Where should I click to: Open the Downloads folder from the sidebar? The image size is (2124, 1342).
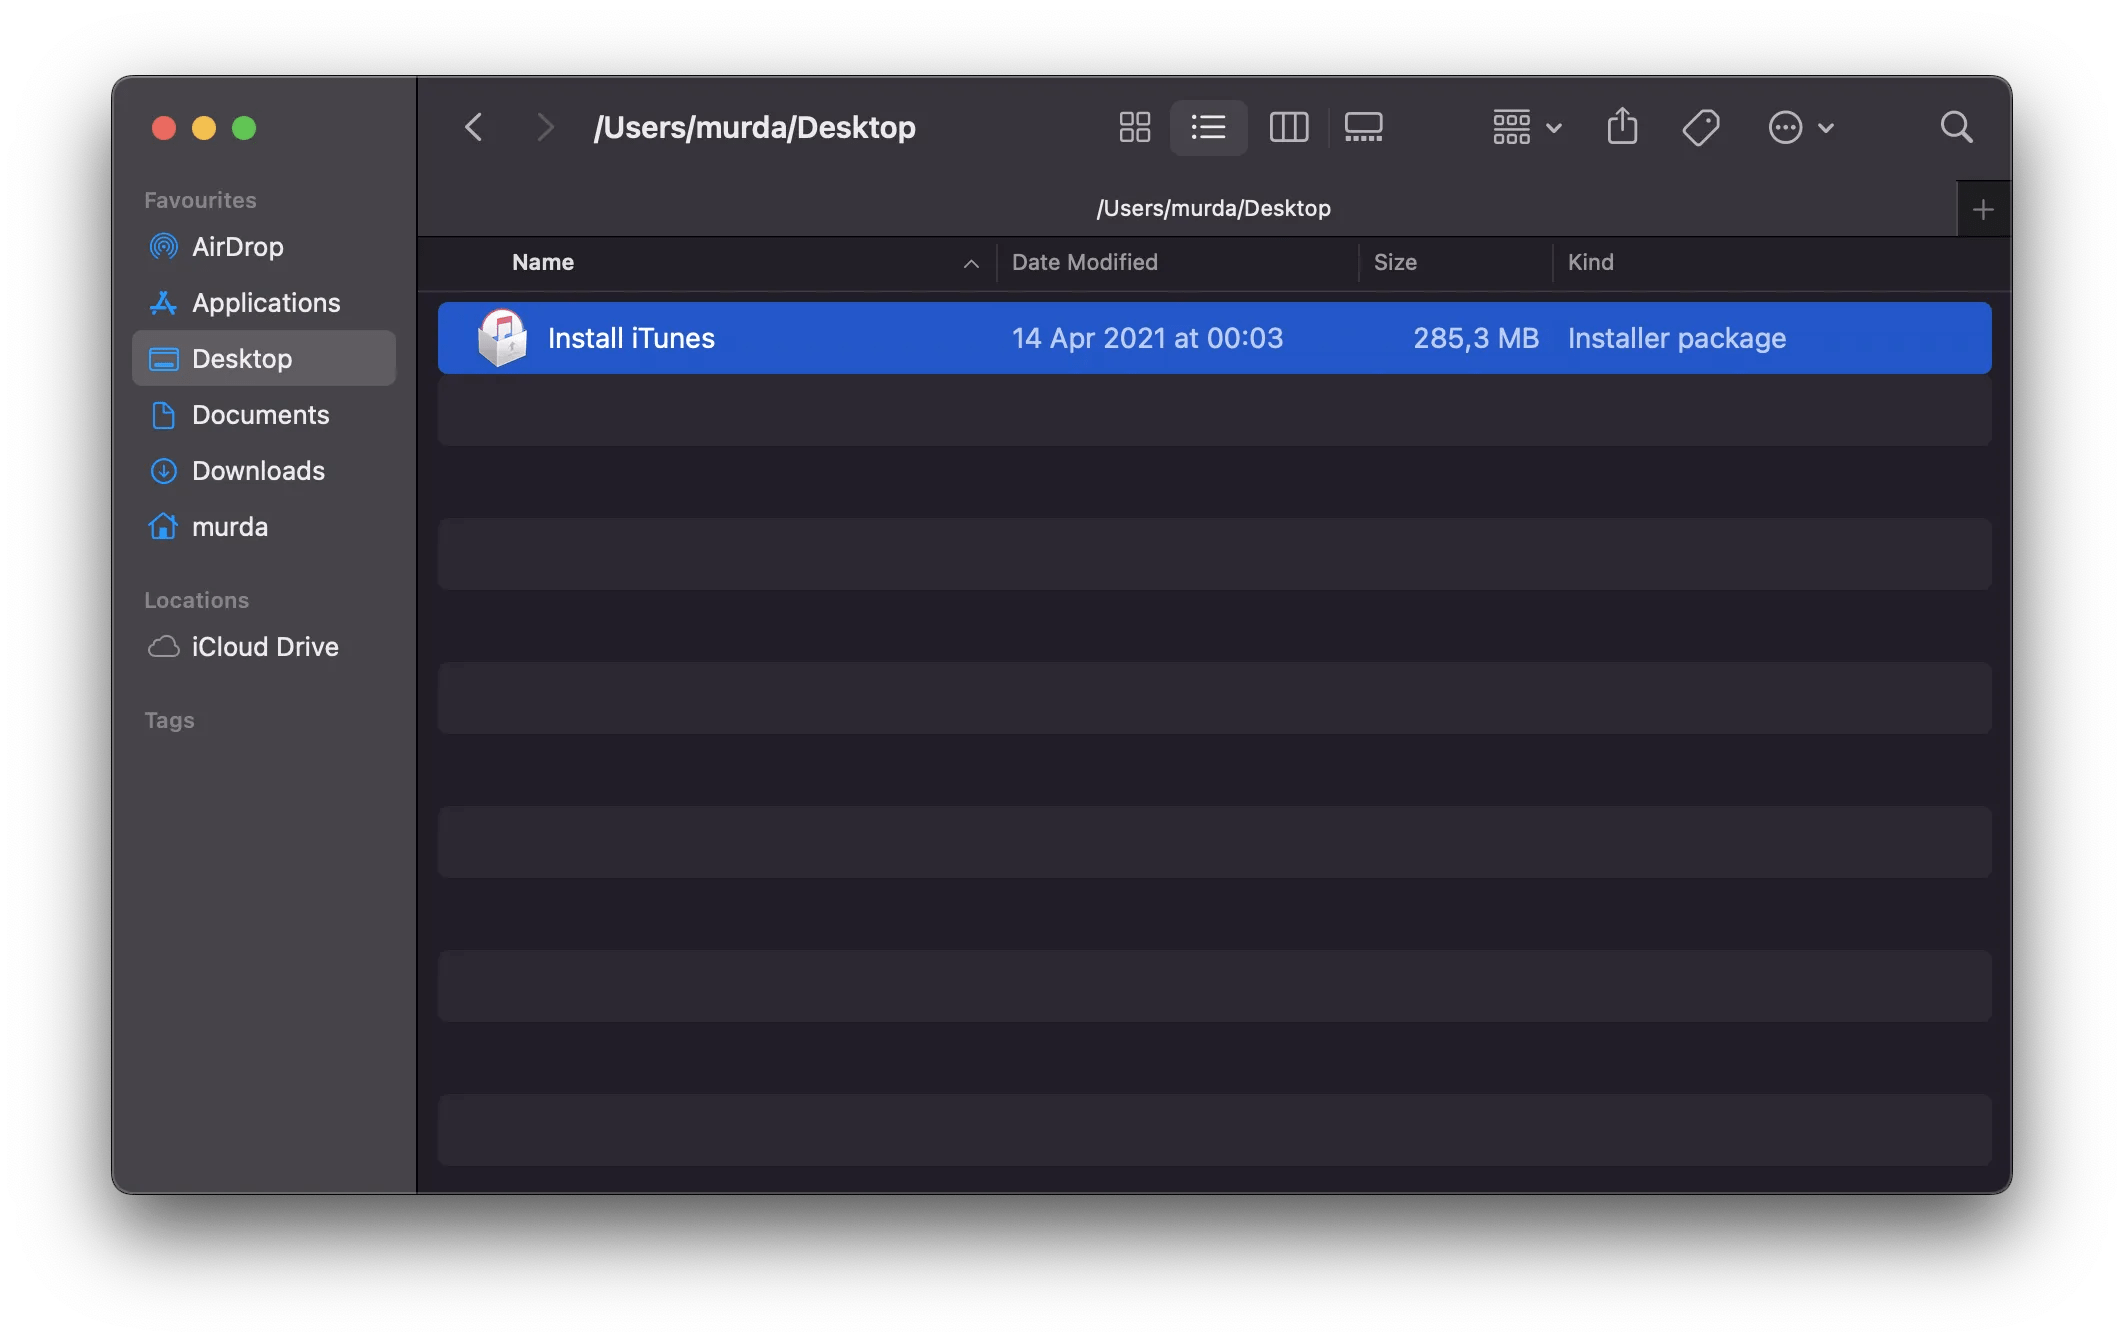click(258, 470)
